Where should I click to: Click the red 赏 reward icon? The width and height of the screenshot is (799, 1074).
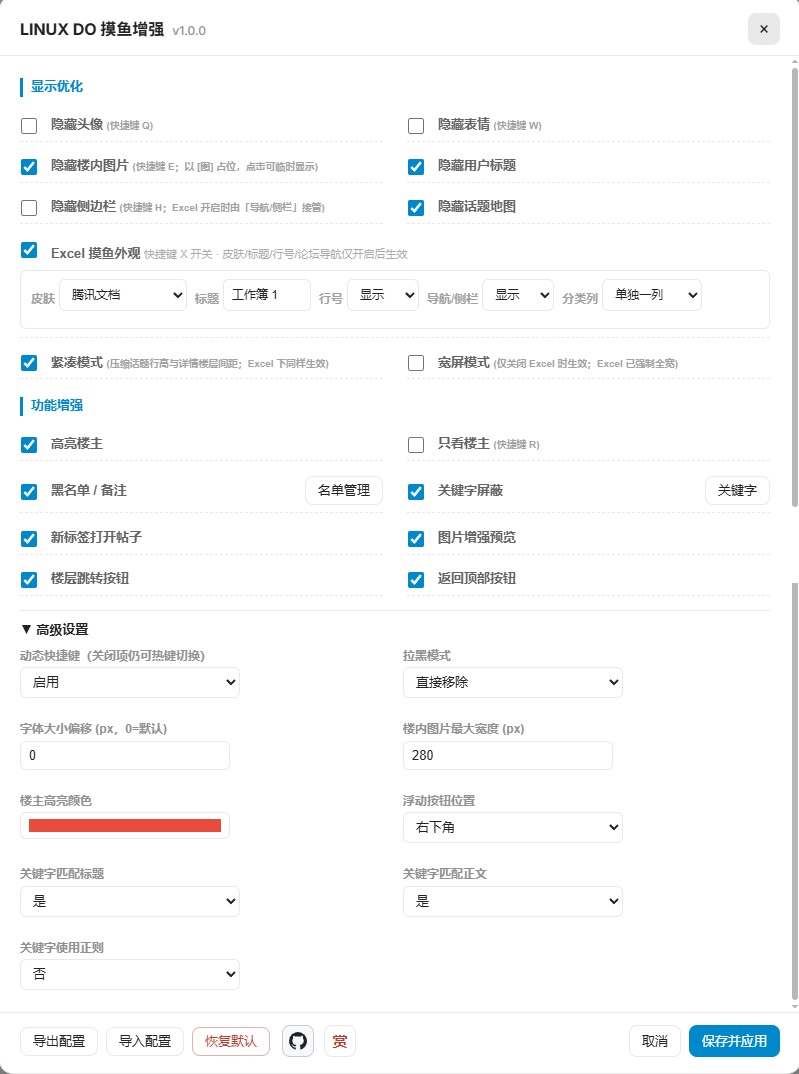340,1041
